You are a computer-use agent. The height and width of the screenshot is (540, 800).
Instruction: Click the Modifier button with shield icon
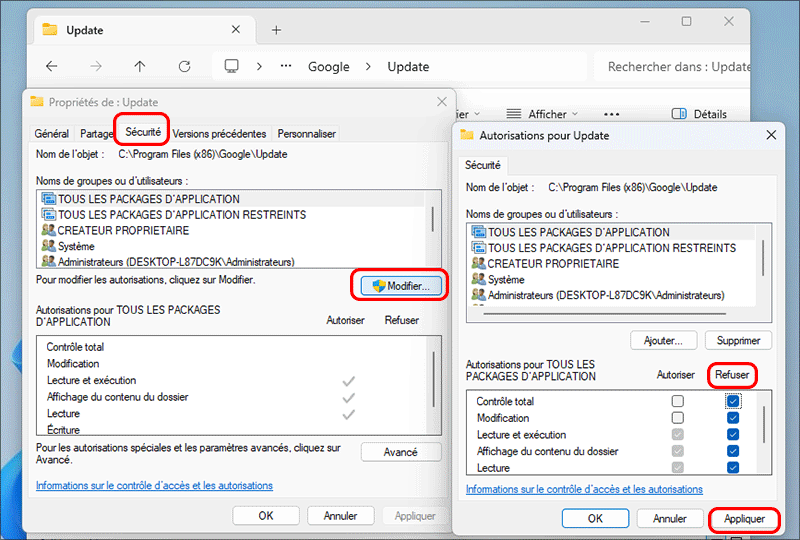[400, 286]
